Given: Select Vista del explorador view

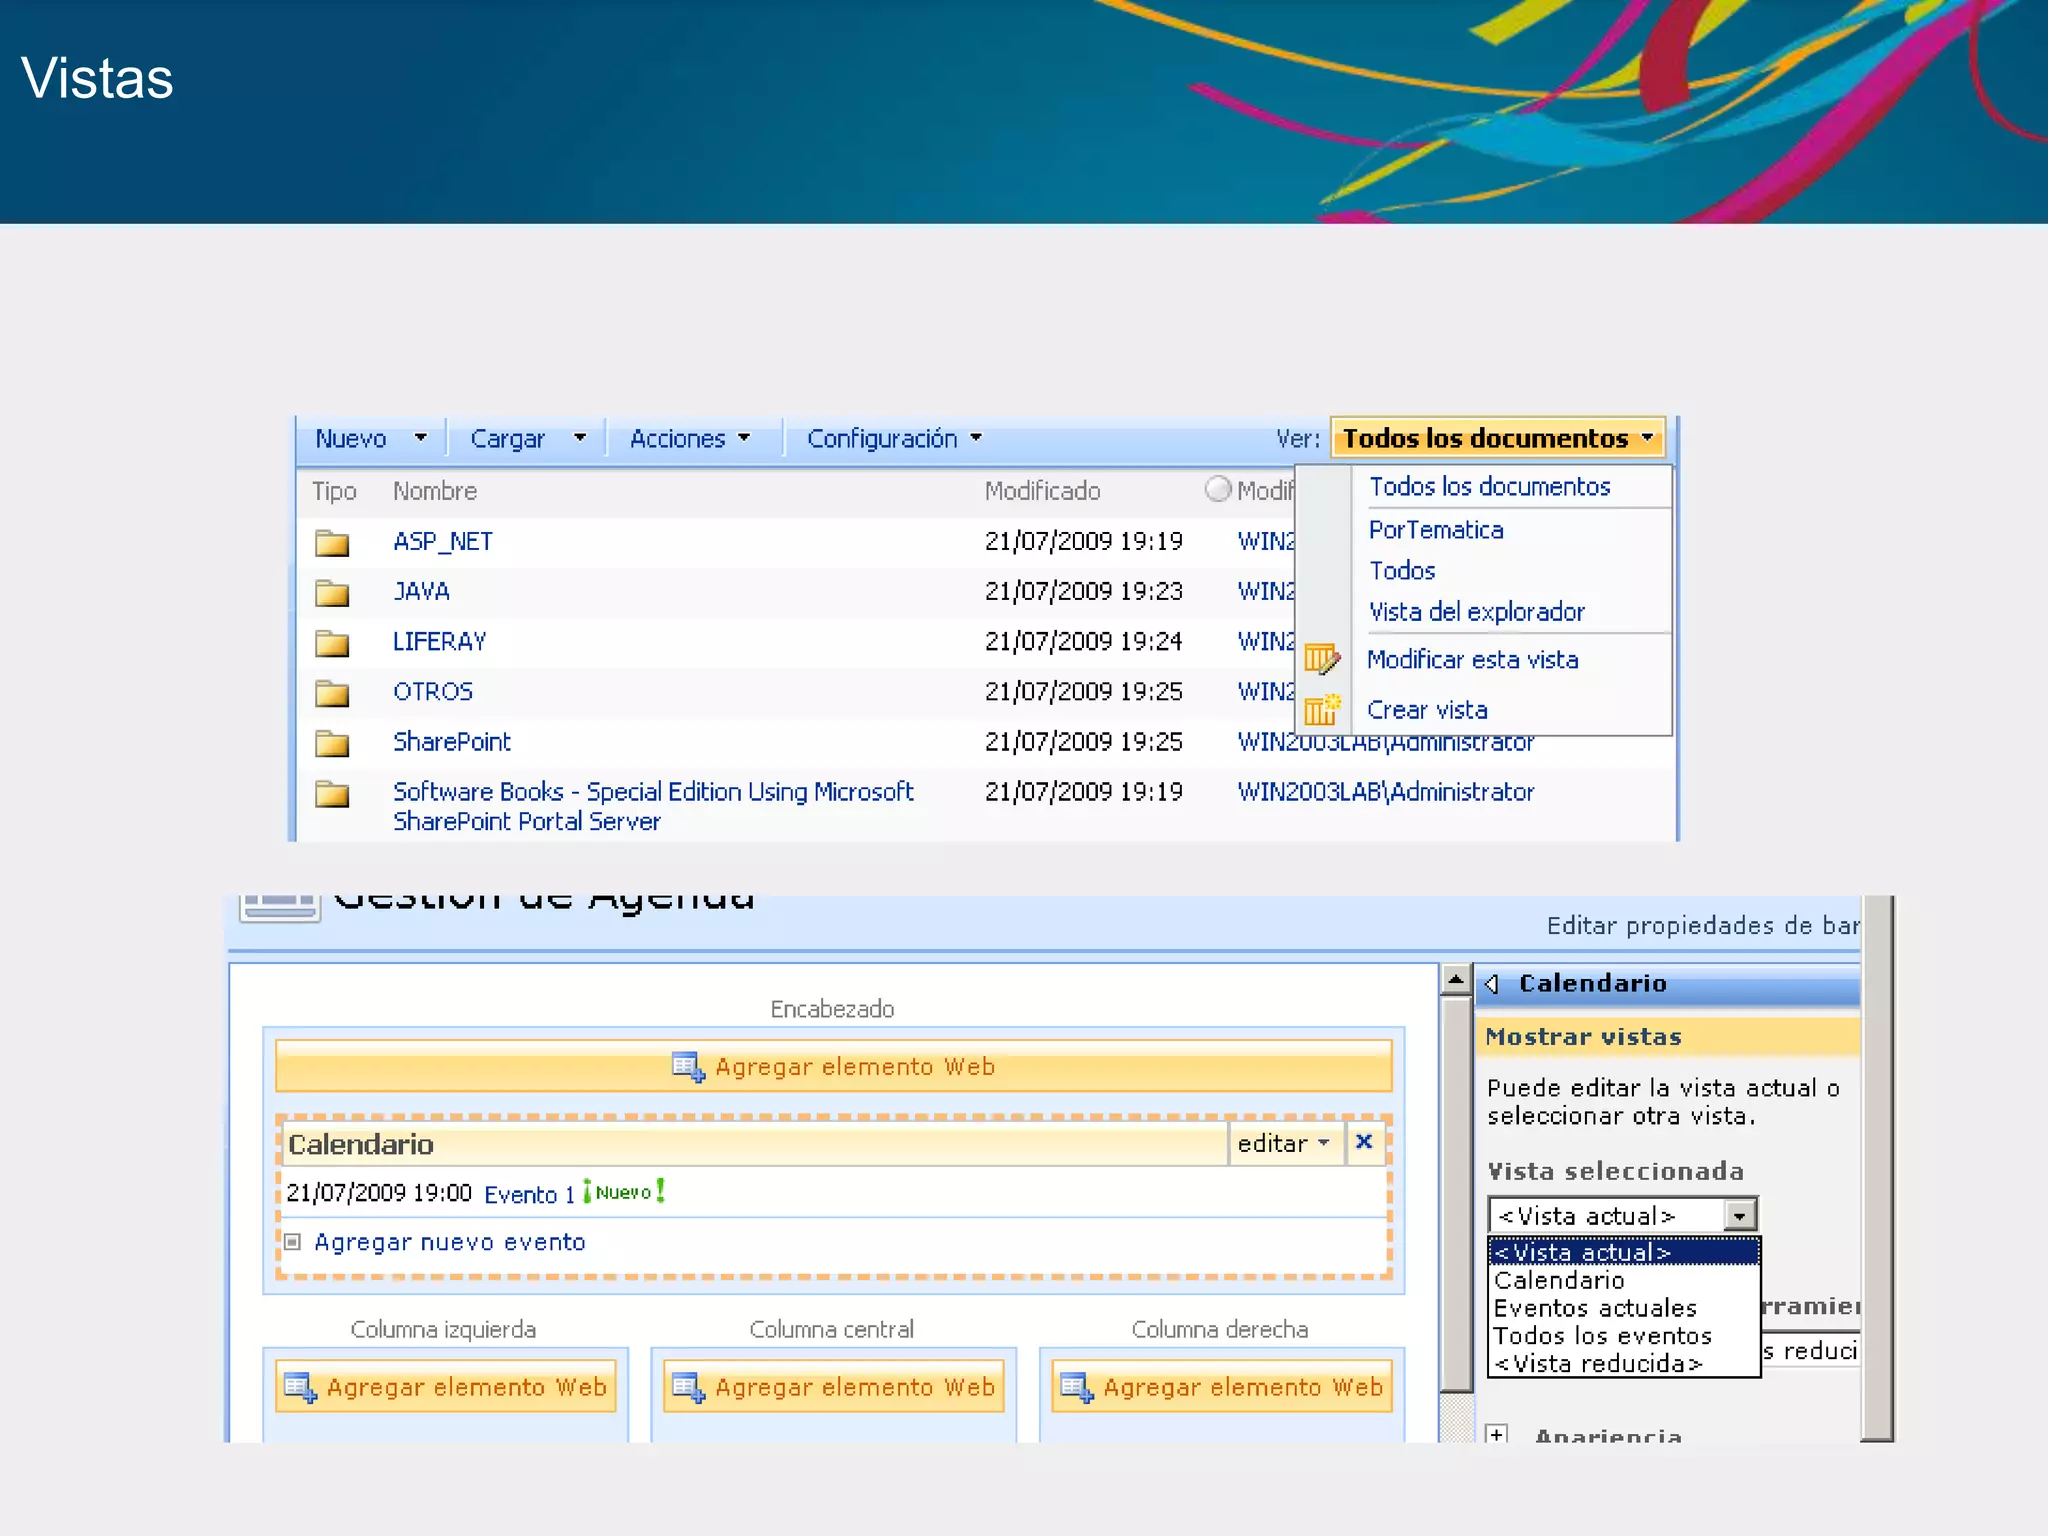Looking at the screenshot, I should pyautogui.click(x=1476, y=612).
